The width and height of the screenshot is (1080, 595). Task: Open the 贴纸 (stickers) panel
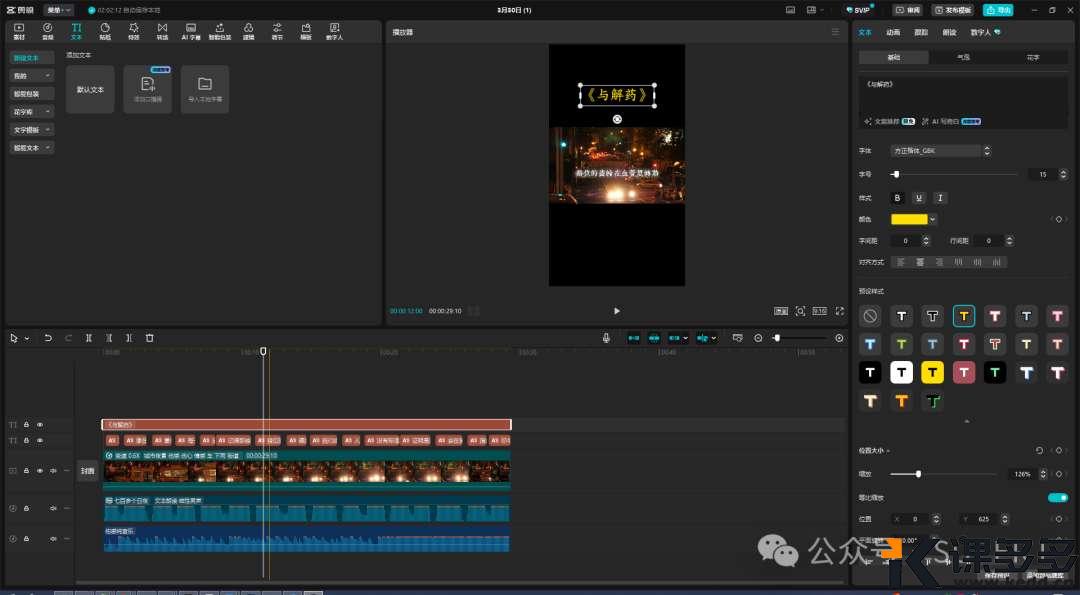(105, 30)
